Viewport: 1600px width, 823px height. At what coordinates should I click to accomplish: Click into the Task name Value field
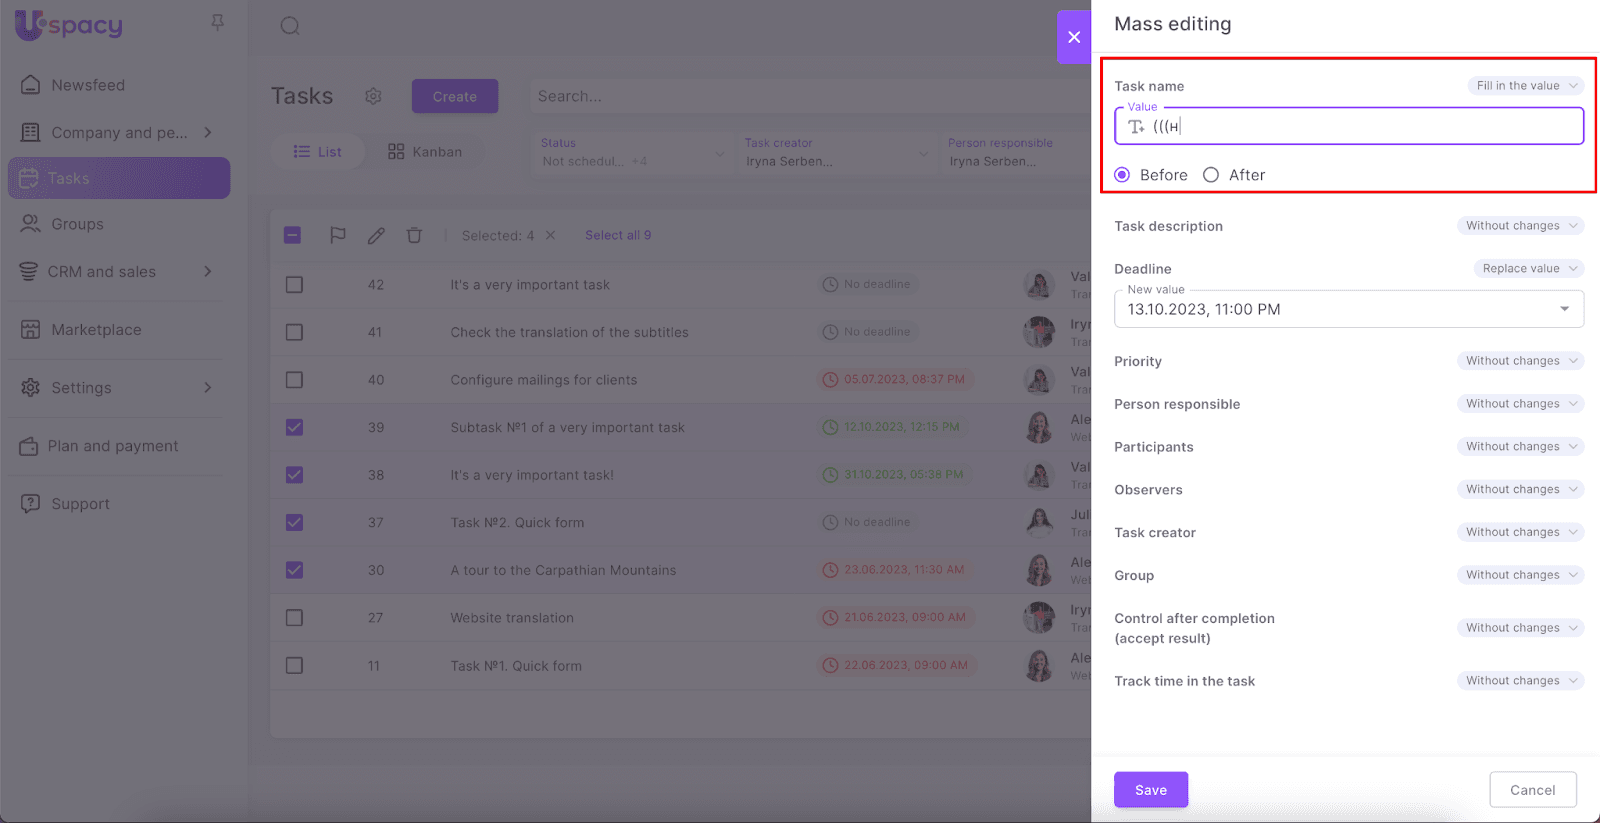coord(1360,127)
